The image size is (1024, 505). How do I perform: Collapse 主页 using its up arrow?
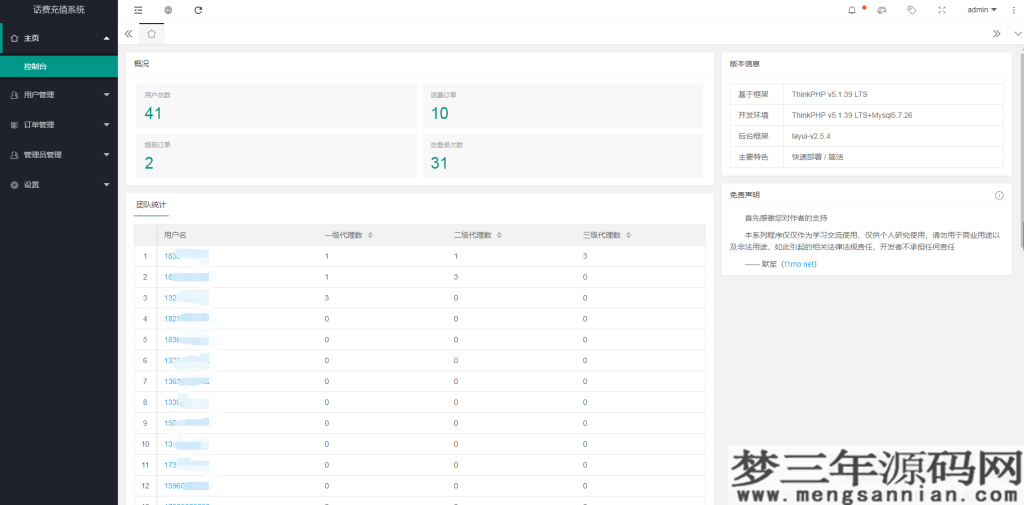click(x=106, y=39)
